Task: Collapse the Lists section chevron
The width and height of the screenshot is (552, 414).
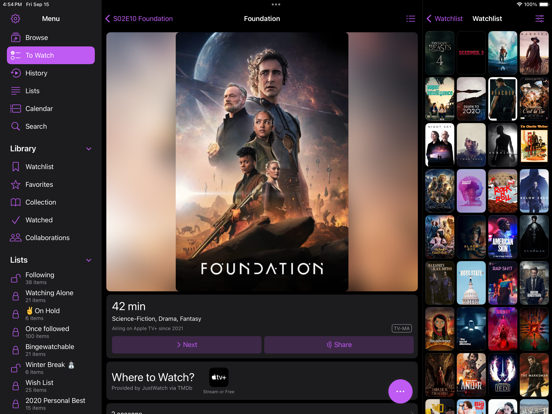Action: tap(89, 260)
